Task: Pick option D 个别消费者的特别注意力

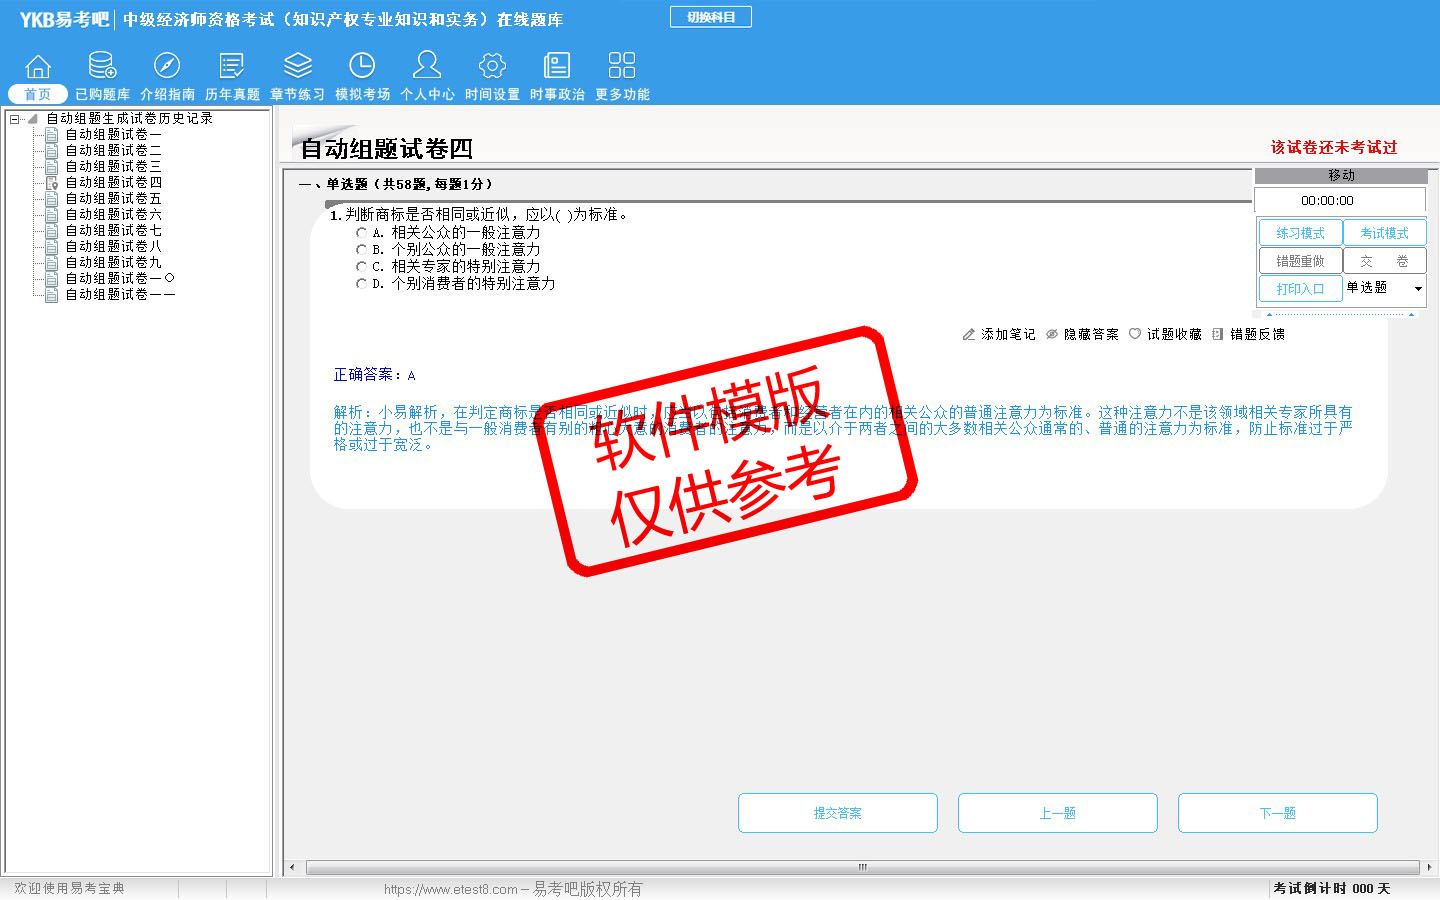Action: (362, 284)
